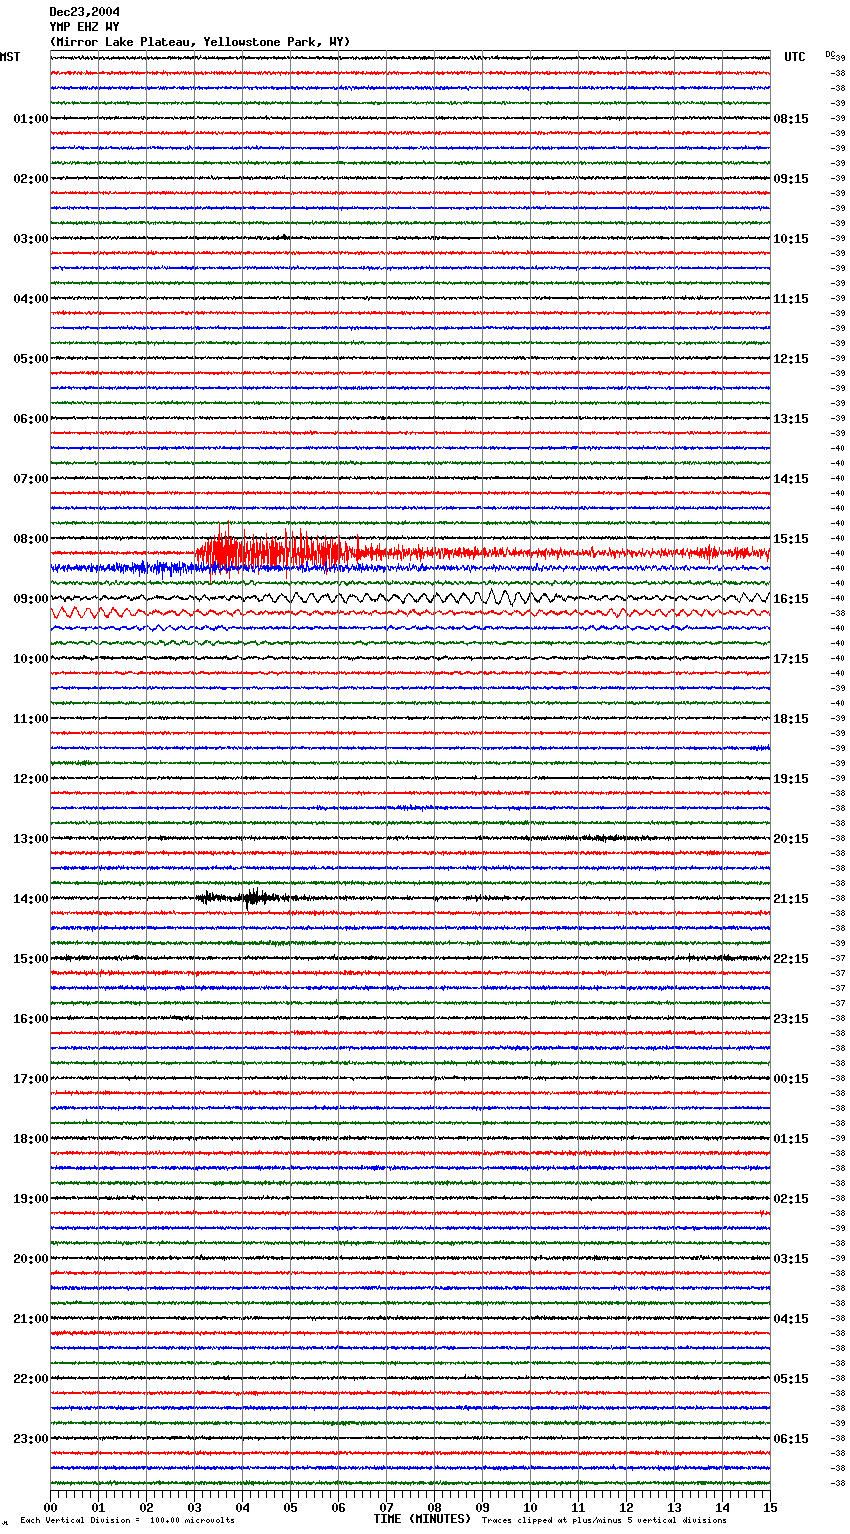Select the station code YMP EHZ WY
This screenshot has height=1534, width=850.
pos(84,27)
